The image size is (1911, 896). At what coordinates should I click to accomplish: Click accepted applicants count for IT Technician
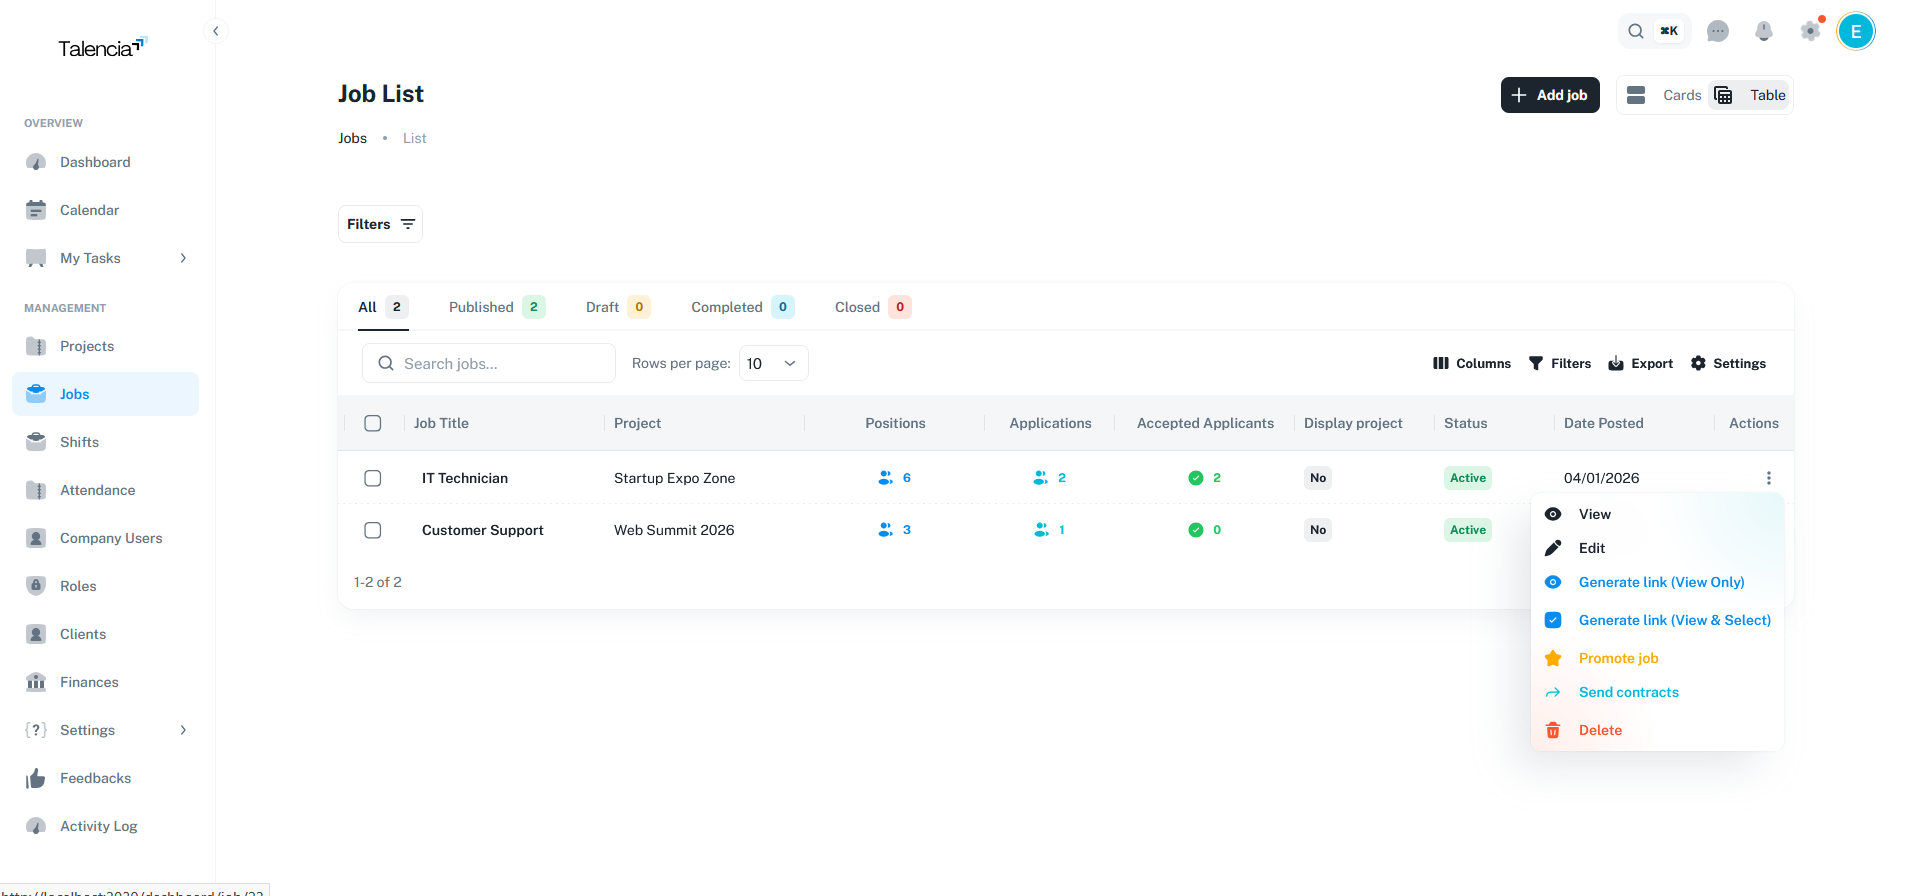[x=1205, y=478]
